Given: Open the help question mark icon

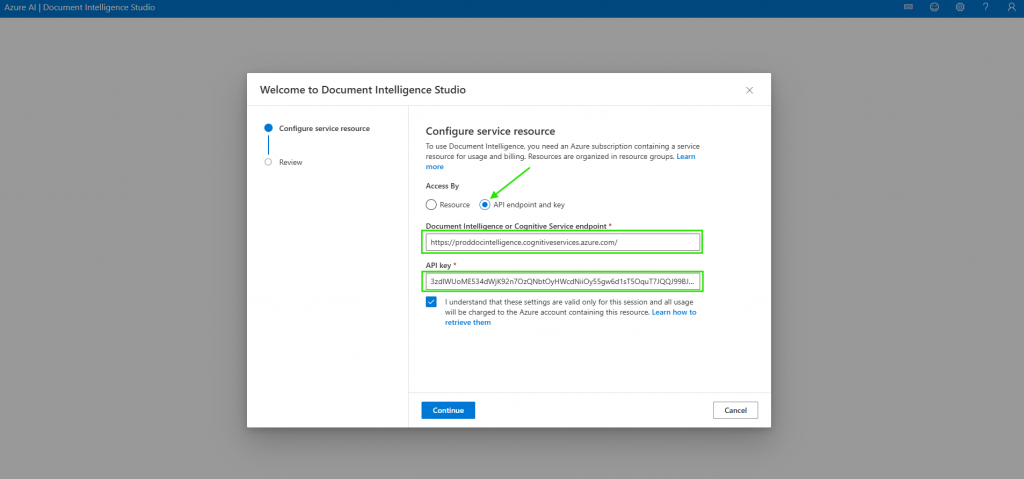Looking at the screenshot, I should tap(986, 7).
